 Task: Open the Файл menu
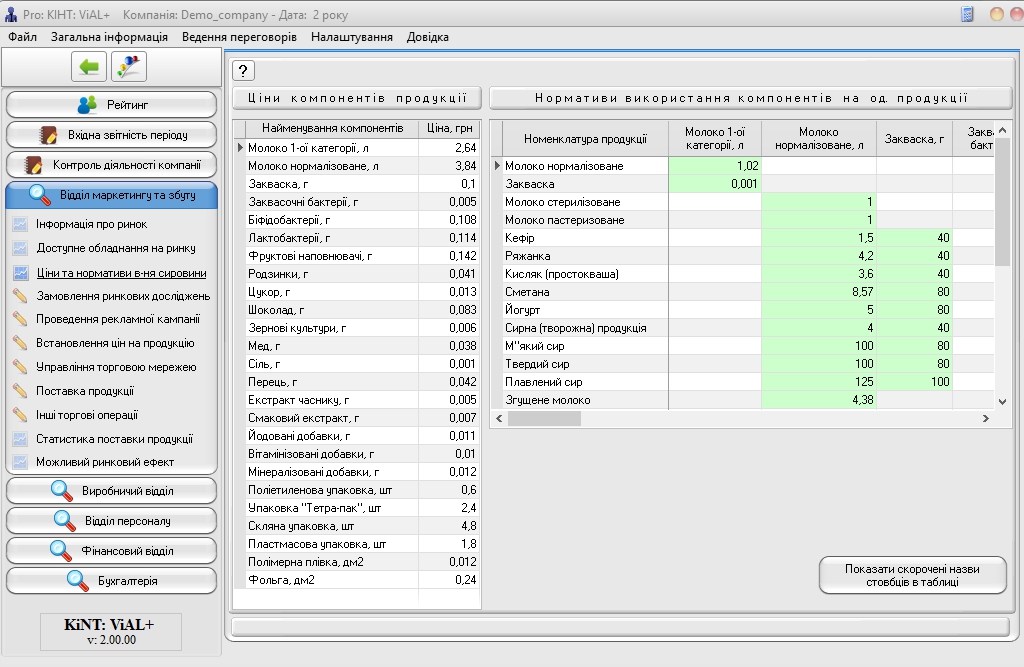click(x=22, y=37)
